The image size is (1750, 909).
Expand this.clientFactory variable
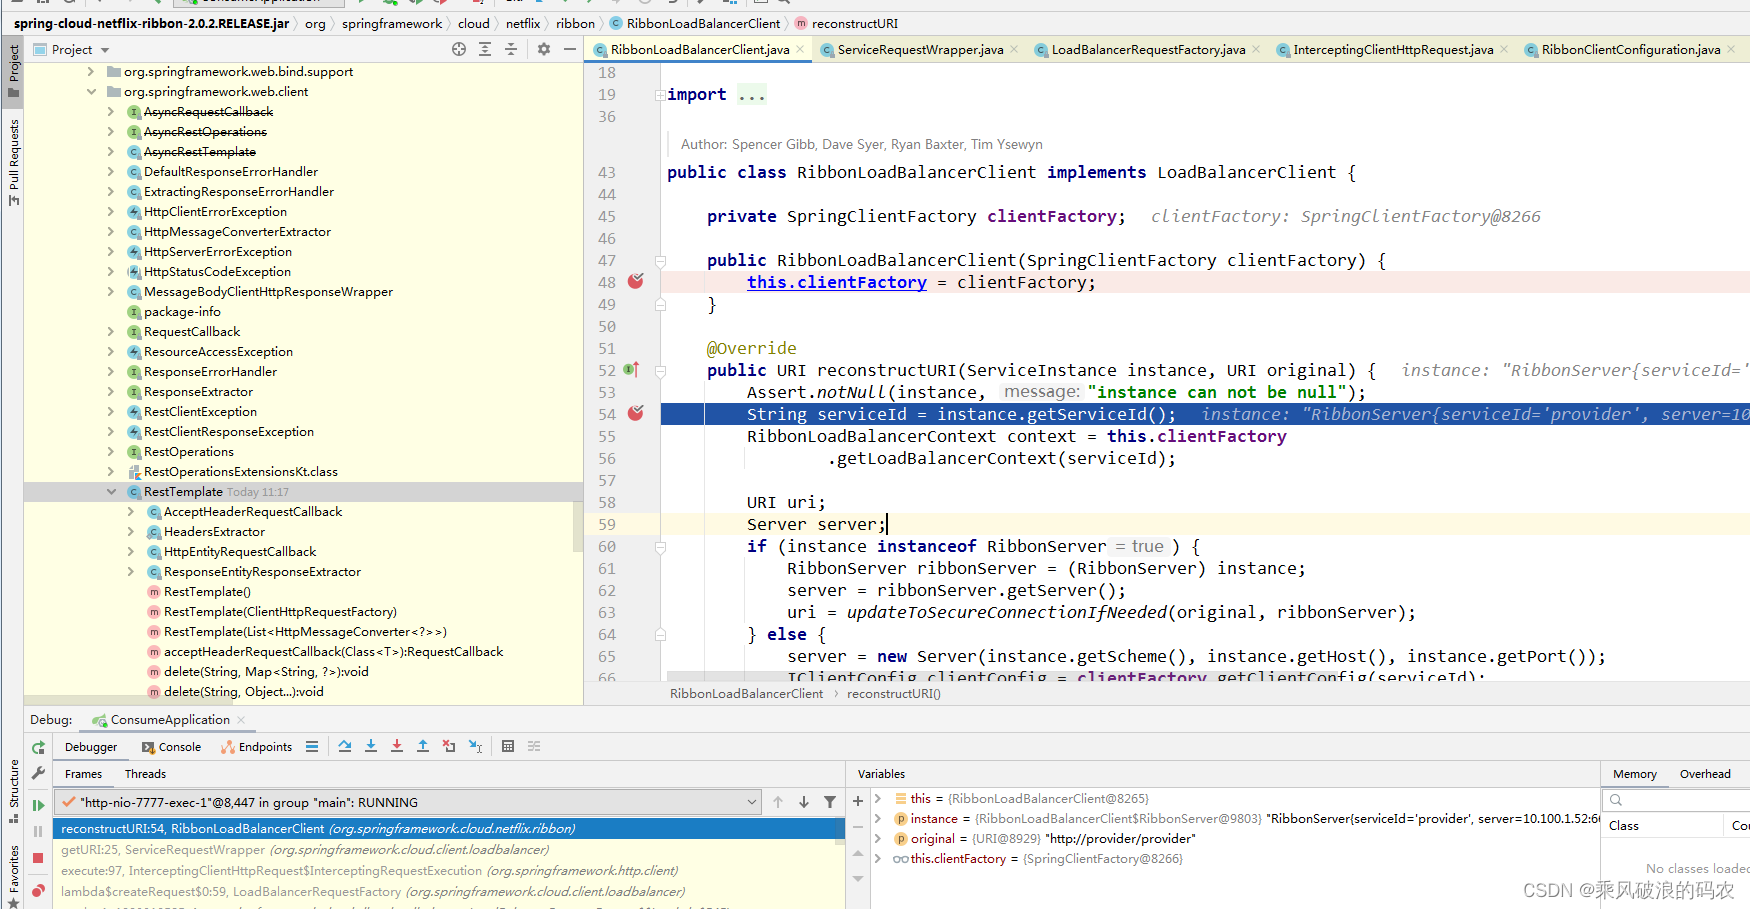(x=878, y=858)
